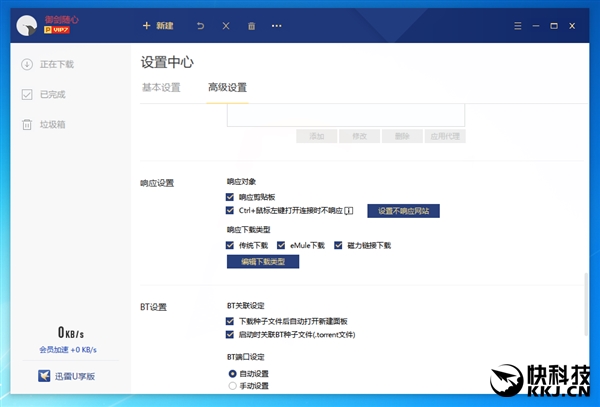Open the 正在下载 list
600x407 pixels.
[57, 64]
